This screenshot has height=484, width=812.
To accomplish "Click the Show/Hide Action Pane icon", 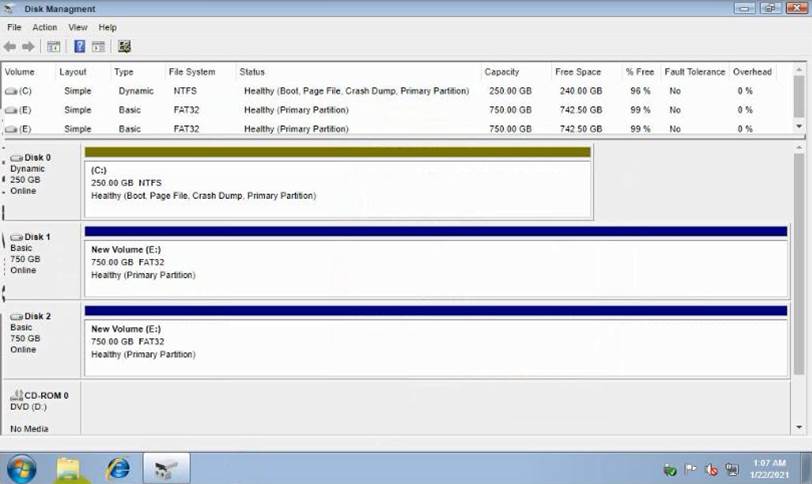I will 98,46.
